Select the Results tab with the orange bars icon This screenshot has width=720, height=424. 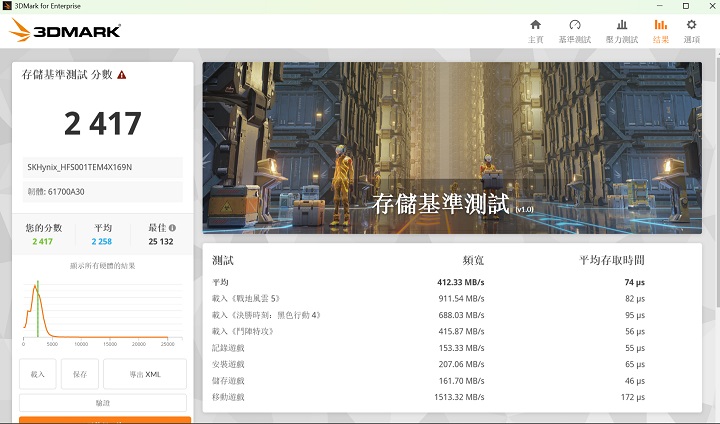pos(661,31)
